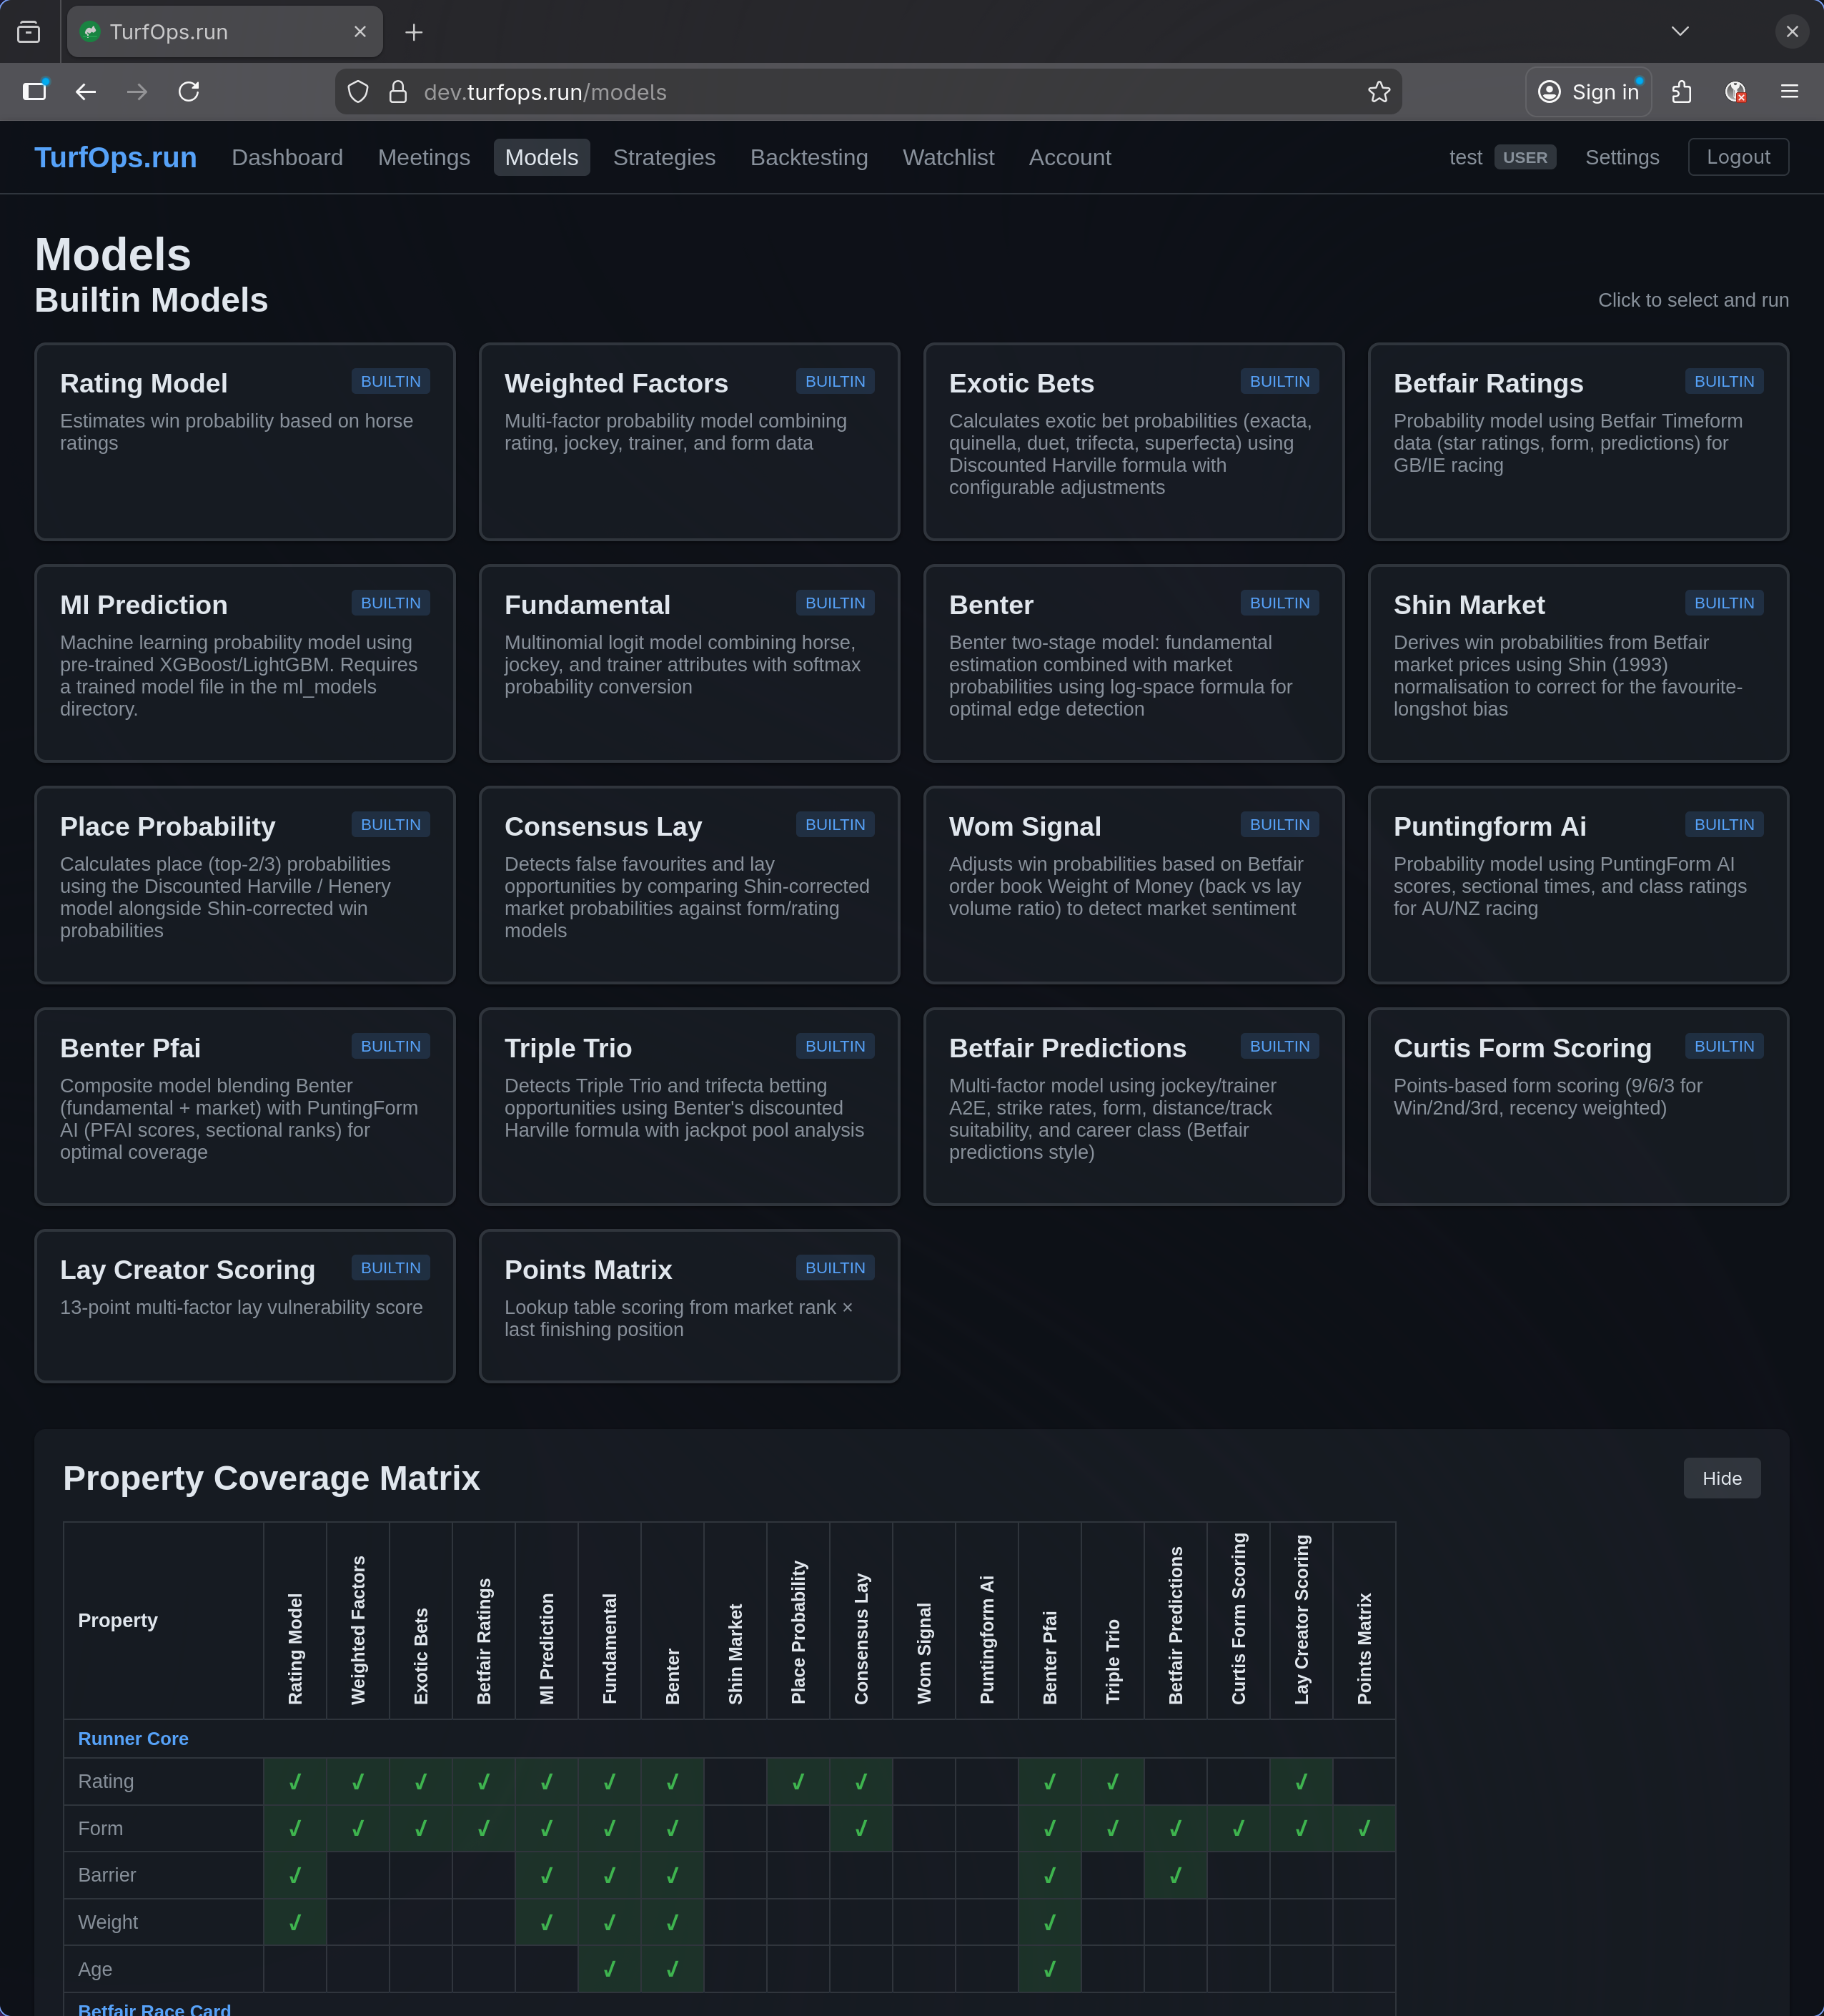
Task: Open the Account section
Action: pyautogui.click(x=1069, y=157)
